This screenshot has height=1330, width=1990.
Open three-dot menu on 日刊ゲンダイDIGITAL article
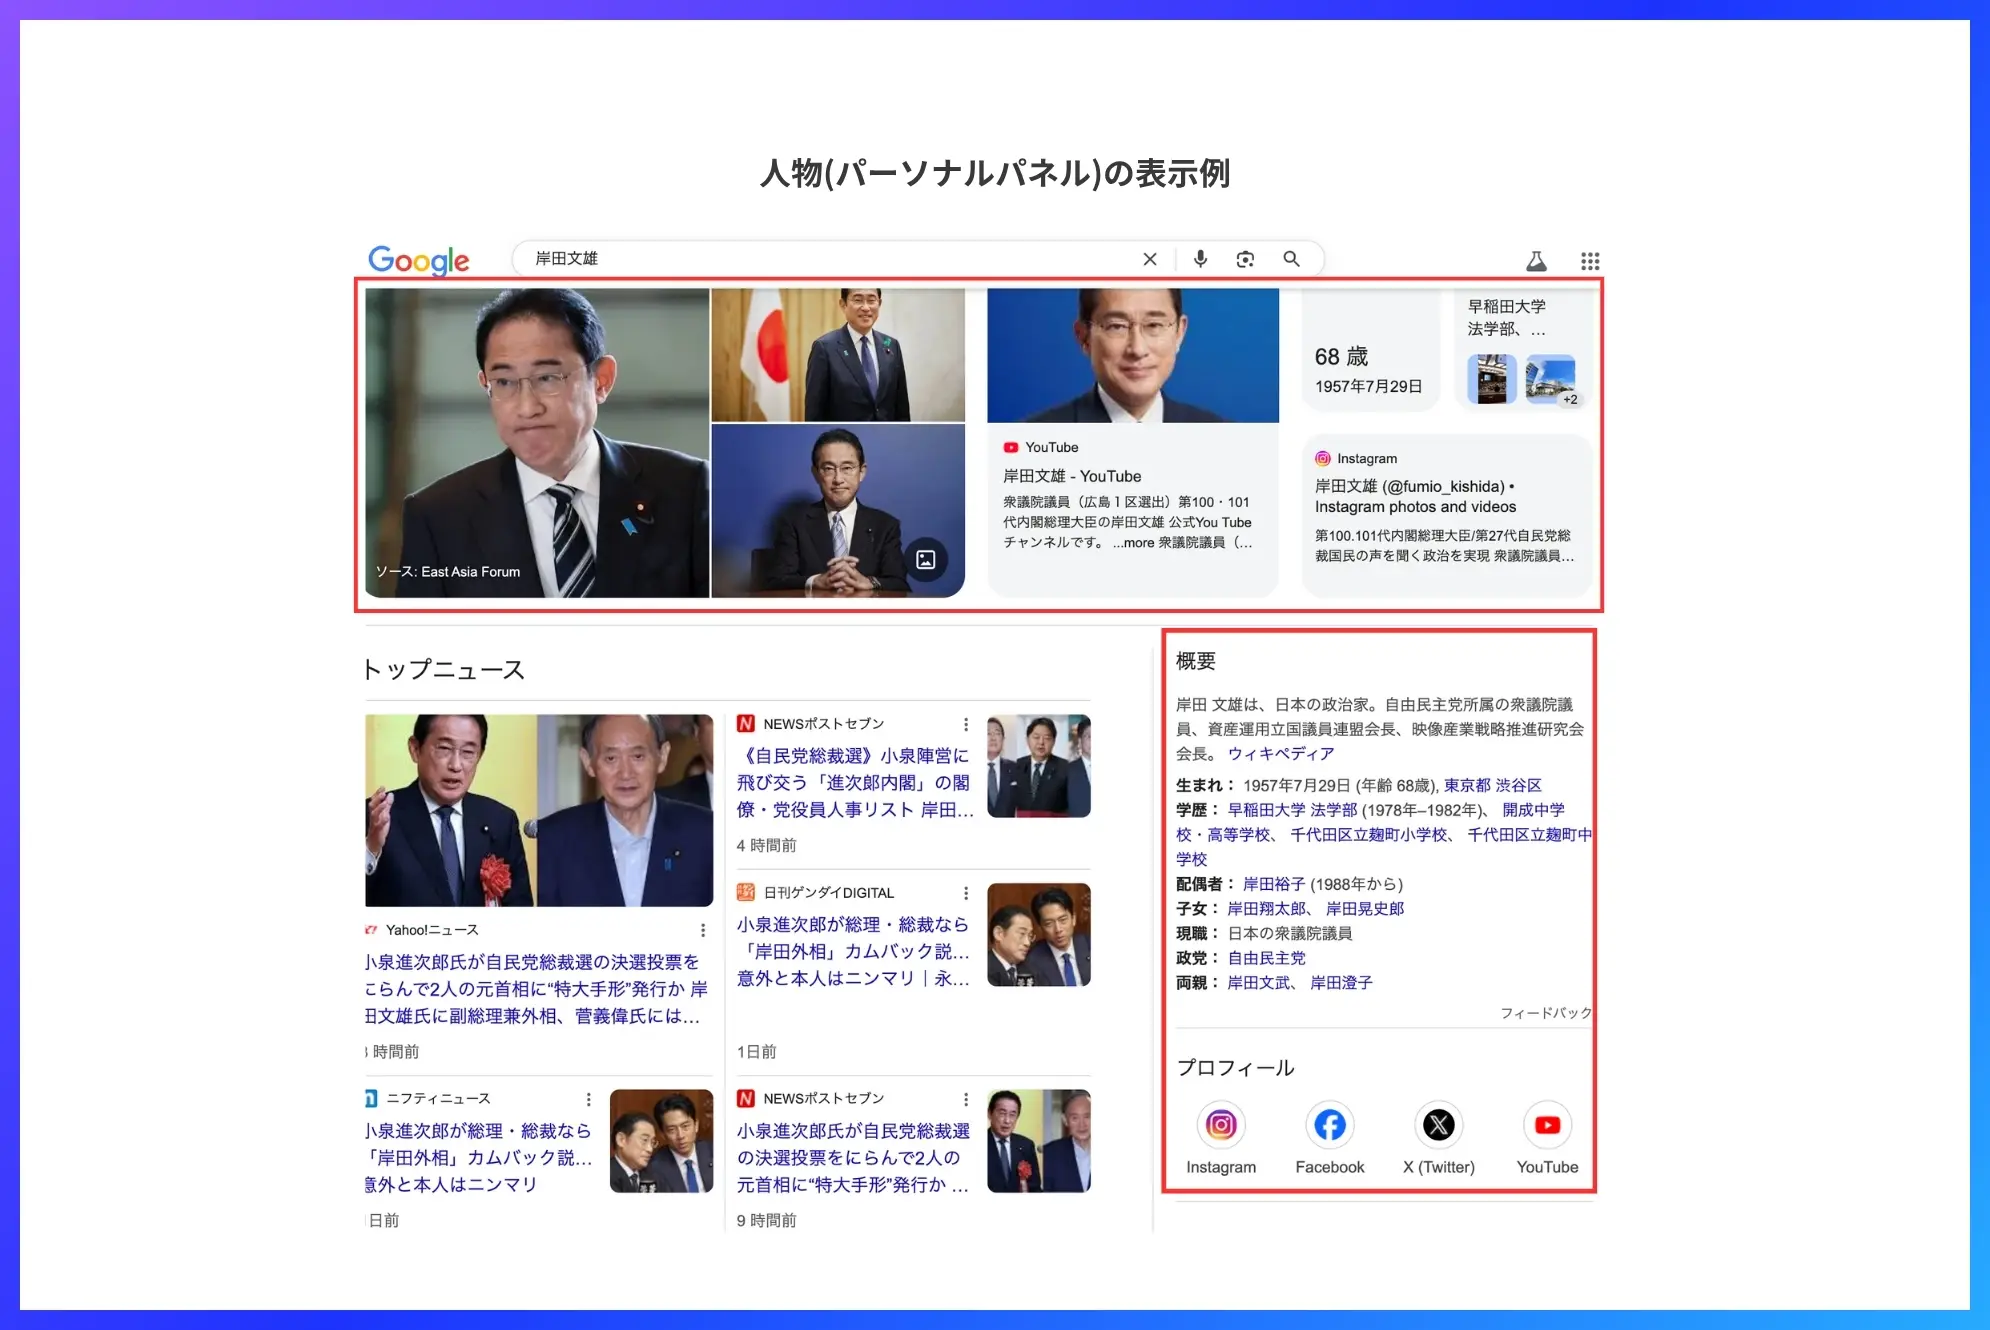tap(966, 893)
